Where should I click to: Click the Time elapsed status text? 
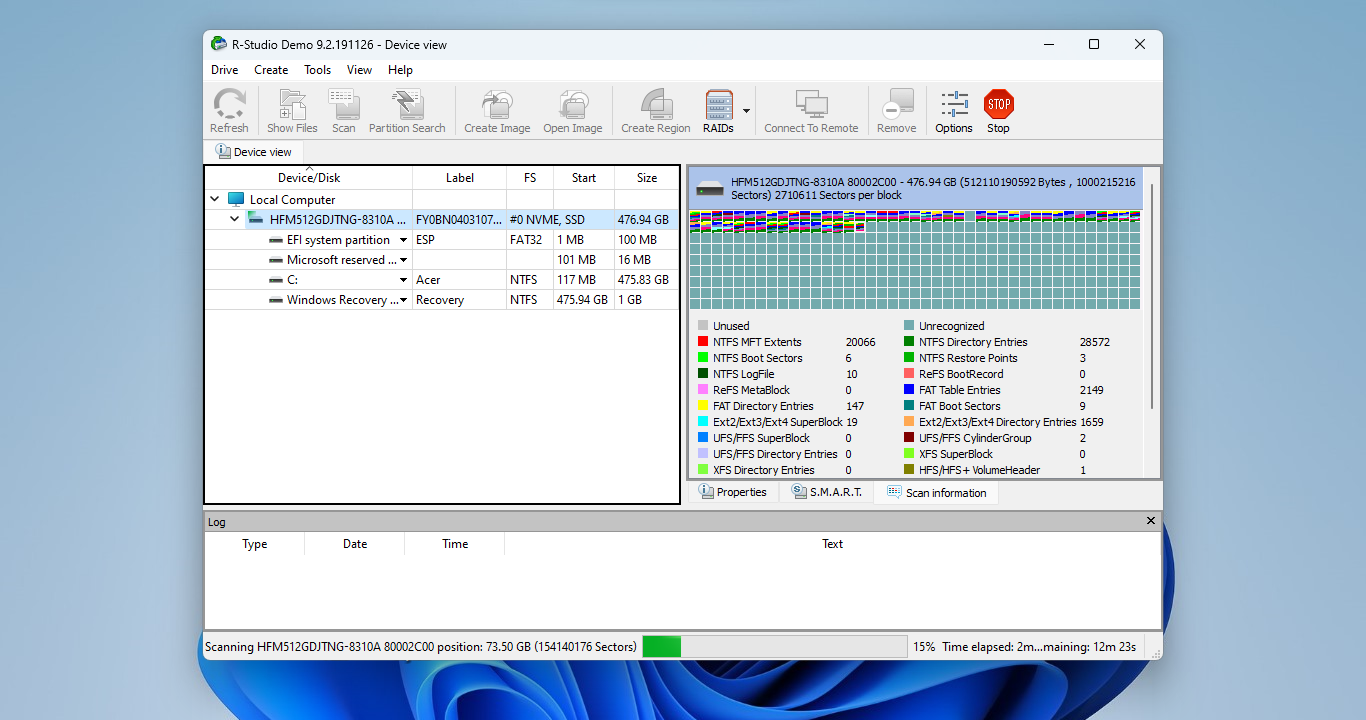[x=1039, y=647]
